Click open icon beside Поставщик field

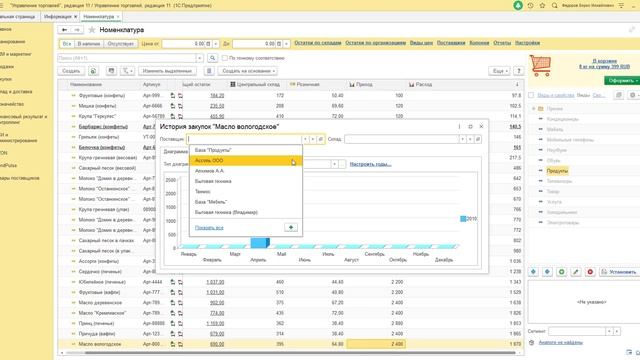tap(321, 139)
